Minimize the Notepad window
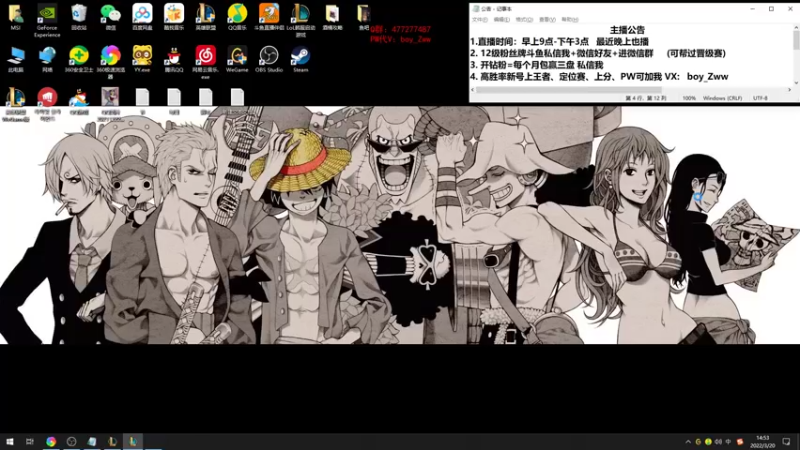This screenshot has width=800, height=450. [753, 9]
